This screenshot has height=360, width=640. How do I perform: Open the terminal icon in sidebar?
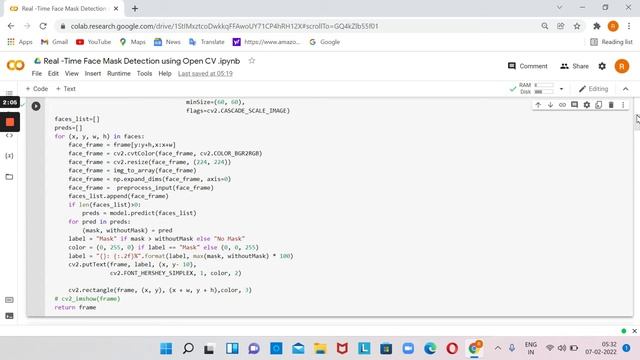tap(9, 316)
